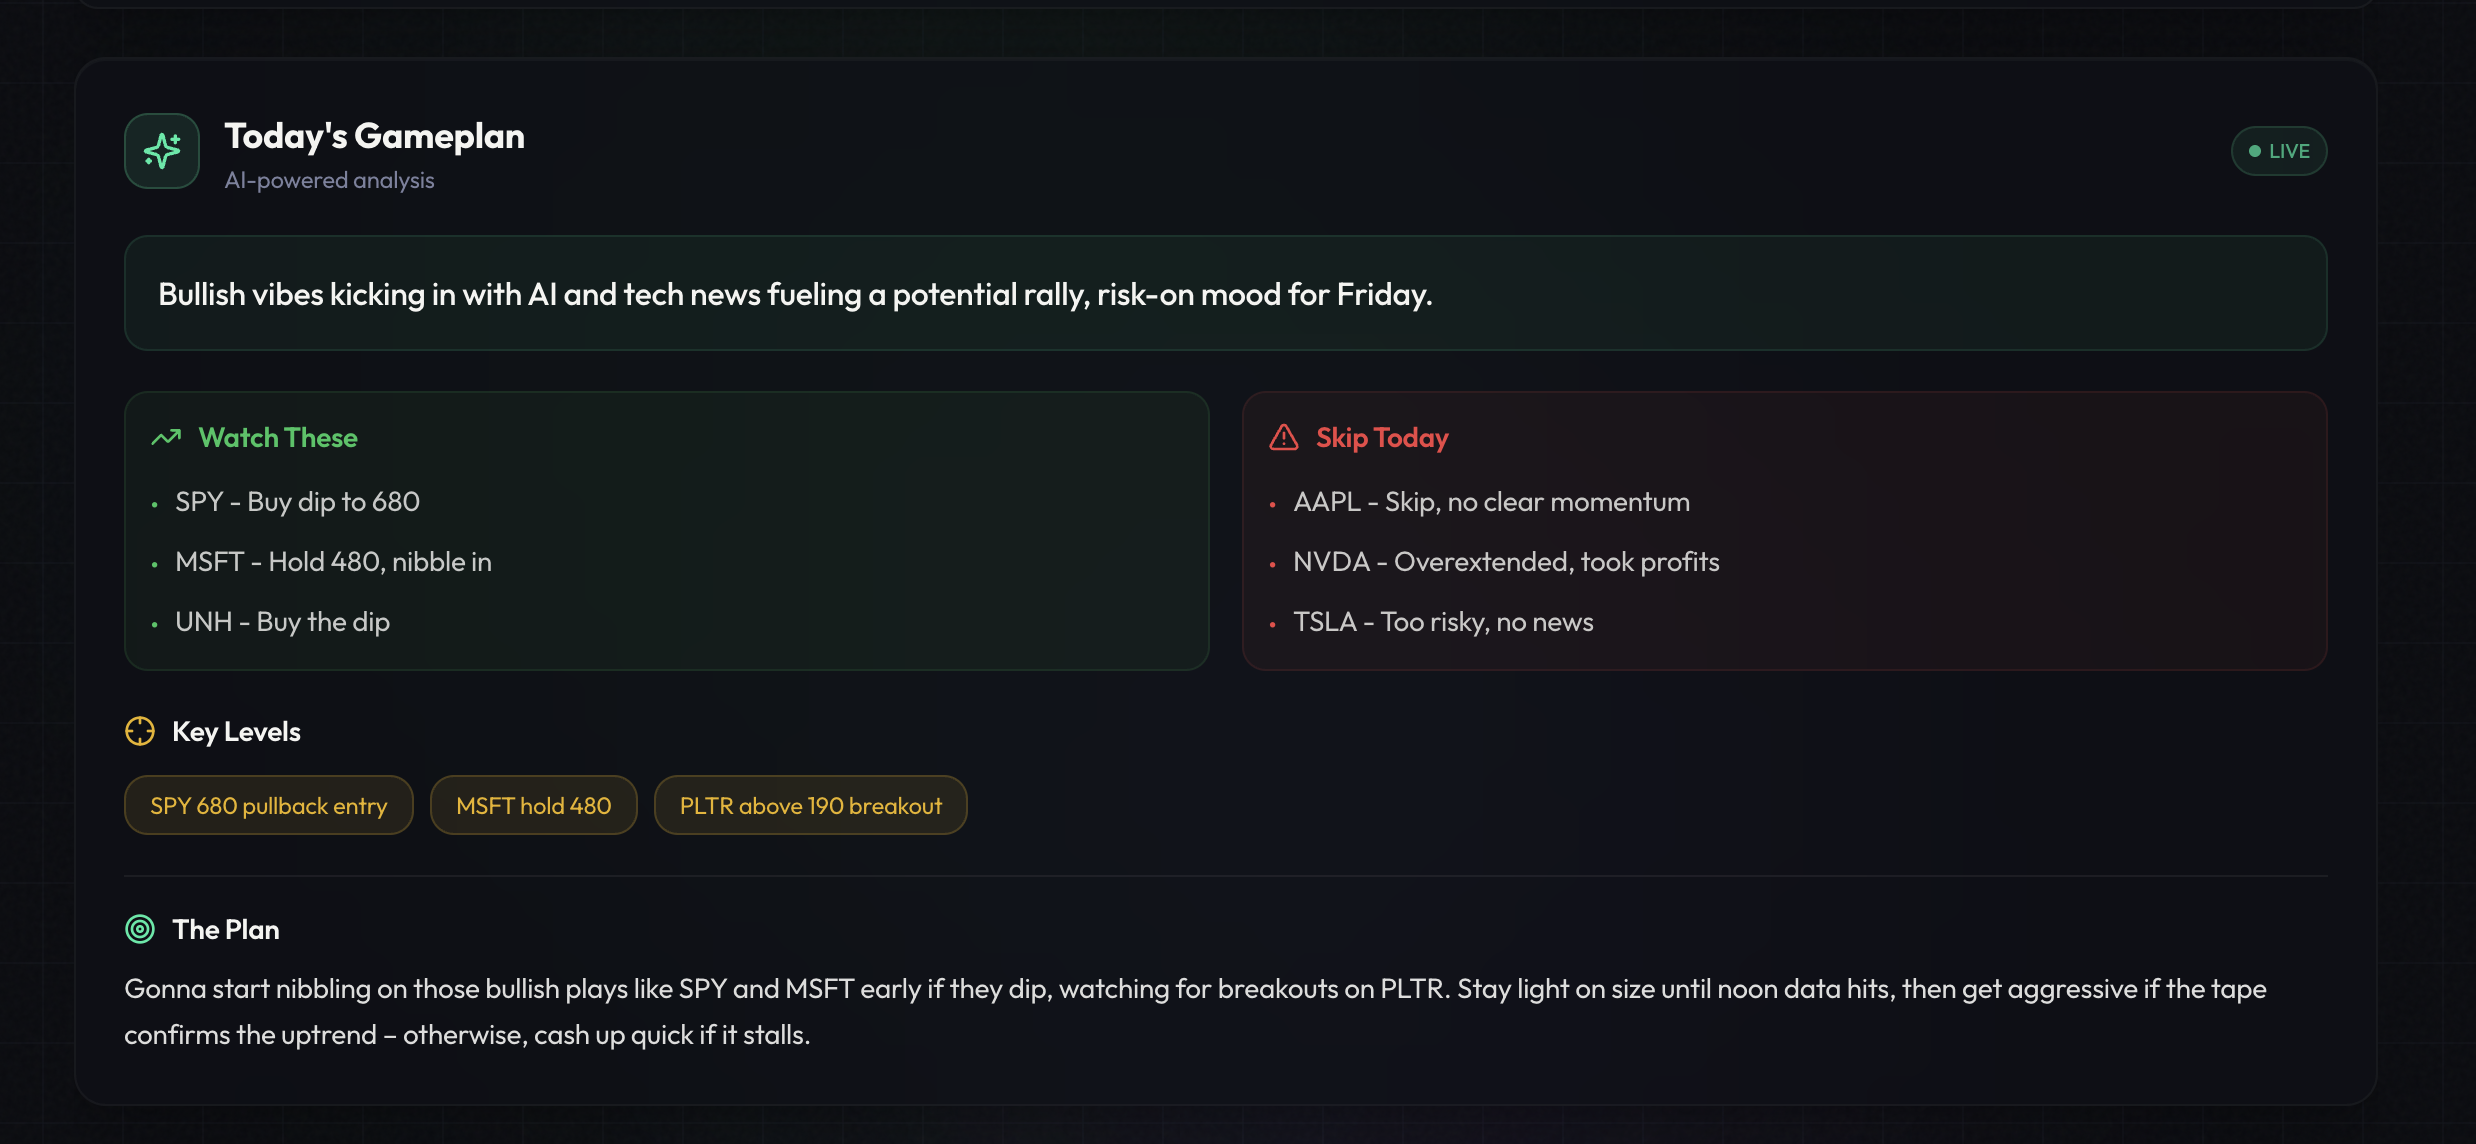
Task: Click the warning triangle beside Skip Today
Action: 1283,436
